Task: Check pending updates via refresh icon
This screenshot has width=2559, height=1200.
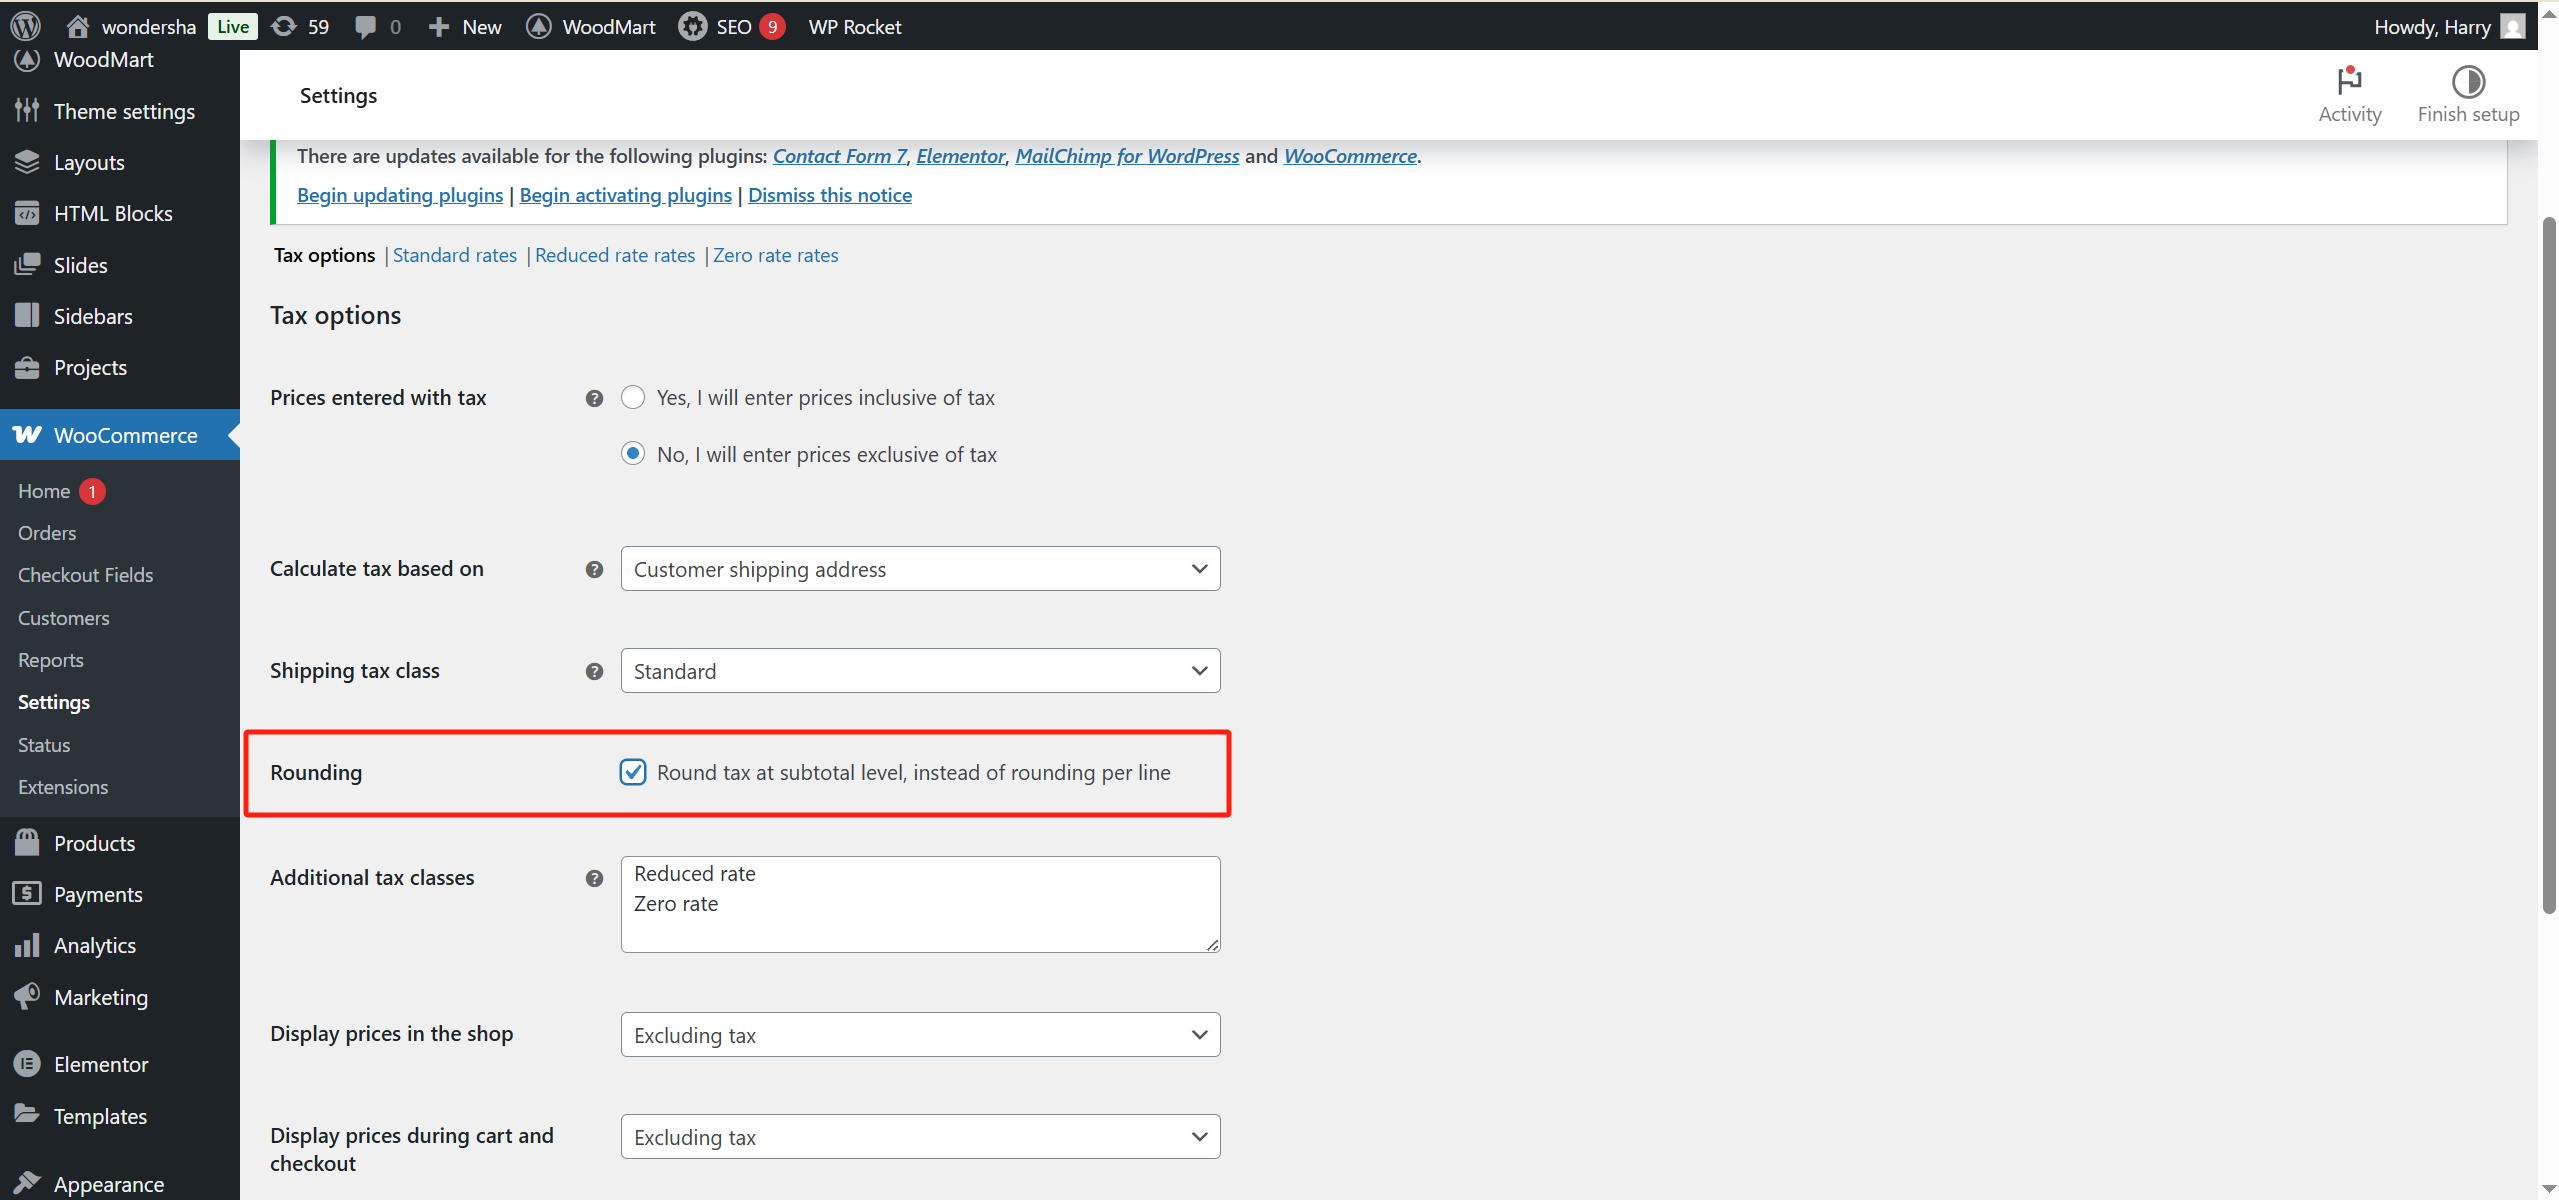Action: click(285, 26)
